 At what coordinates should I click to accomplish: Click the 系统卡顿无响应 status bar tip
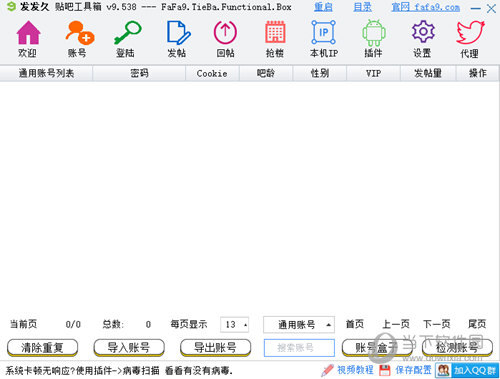pyautogui.click(x=119, y=370)
